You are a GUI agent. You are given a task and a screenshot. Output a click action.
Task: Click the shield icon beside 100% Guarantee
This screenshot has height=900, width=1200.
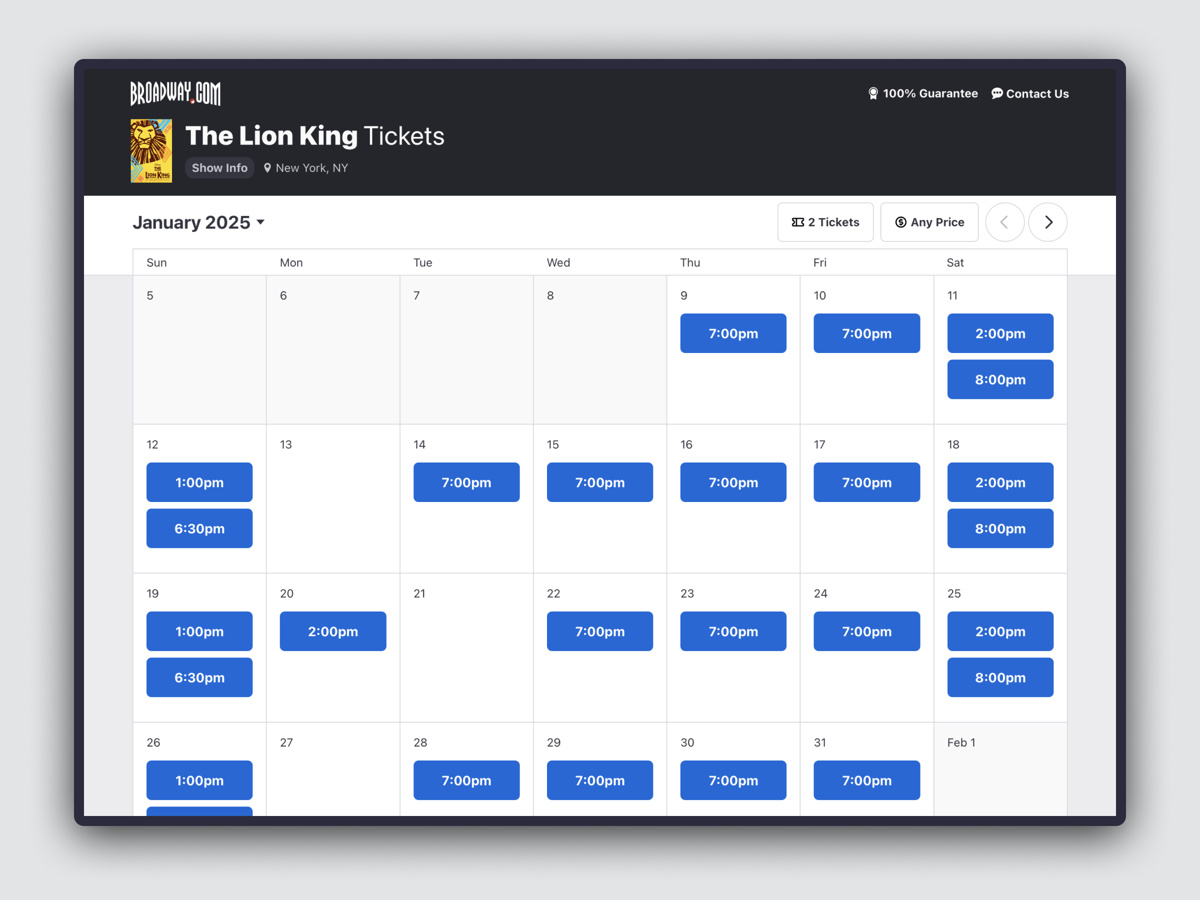874,93
